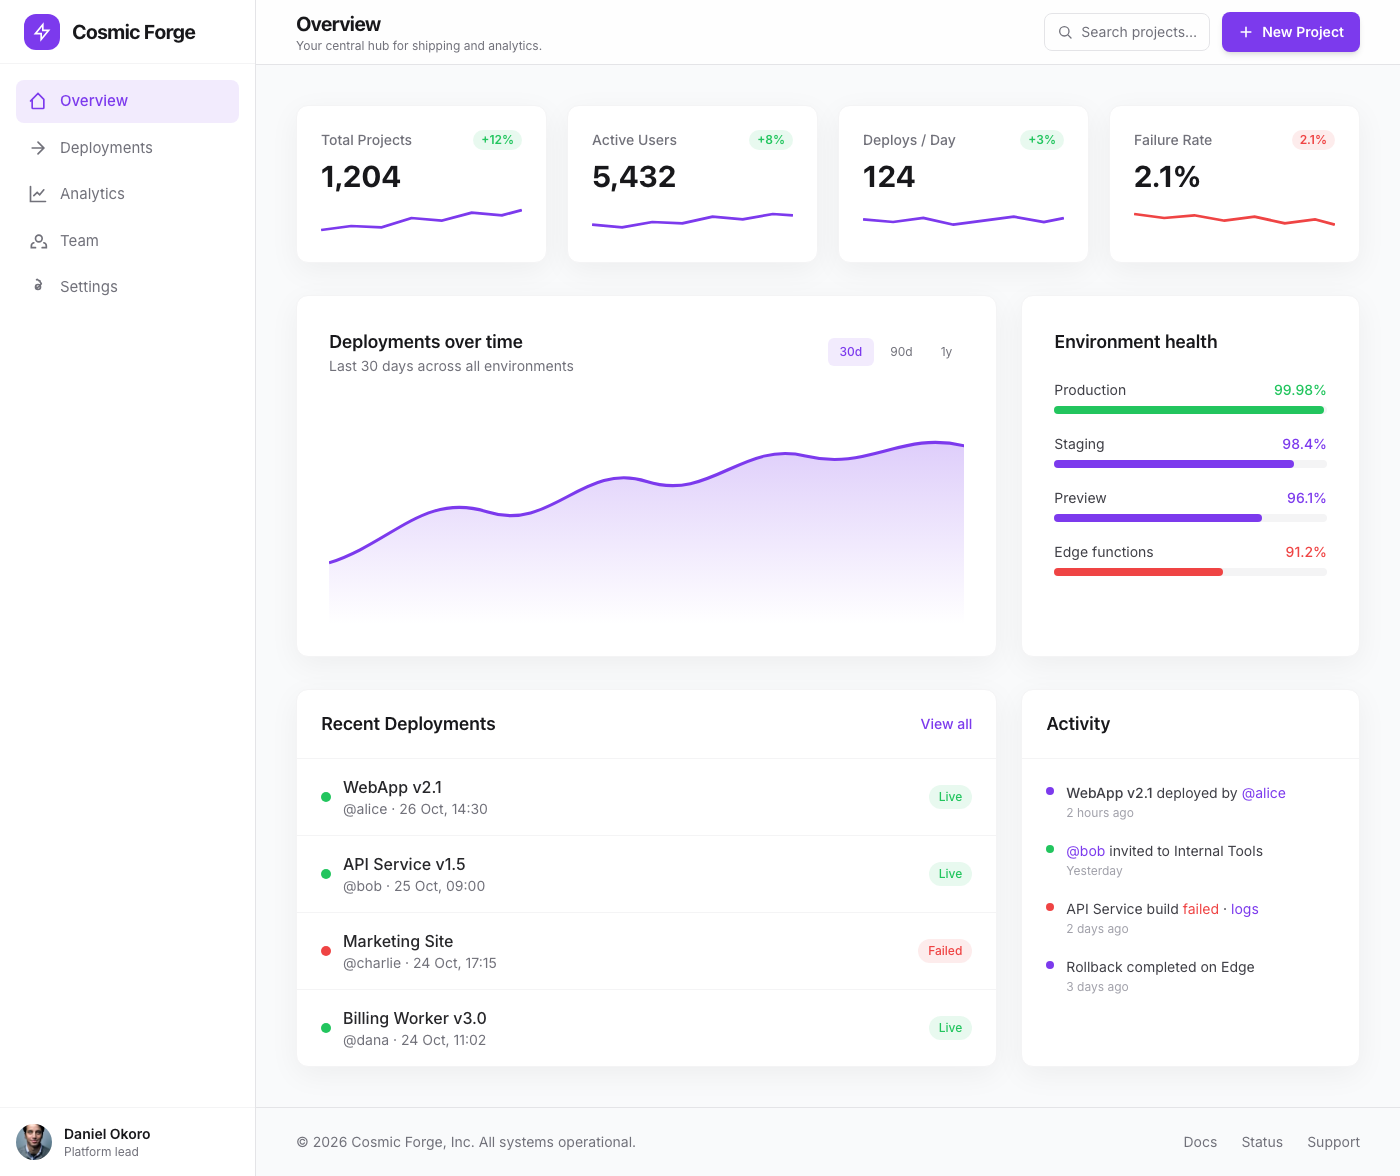This screenshot has width=1400, height=1176.
Task: Open the Deployments menu item
Action: point(127,148)
